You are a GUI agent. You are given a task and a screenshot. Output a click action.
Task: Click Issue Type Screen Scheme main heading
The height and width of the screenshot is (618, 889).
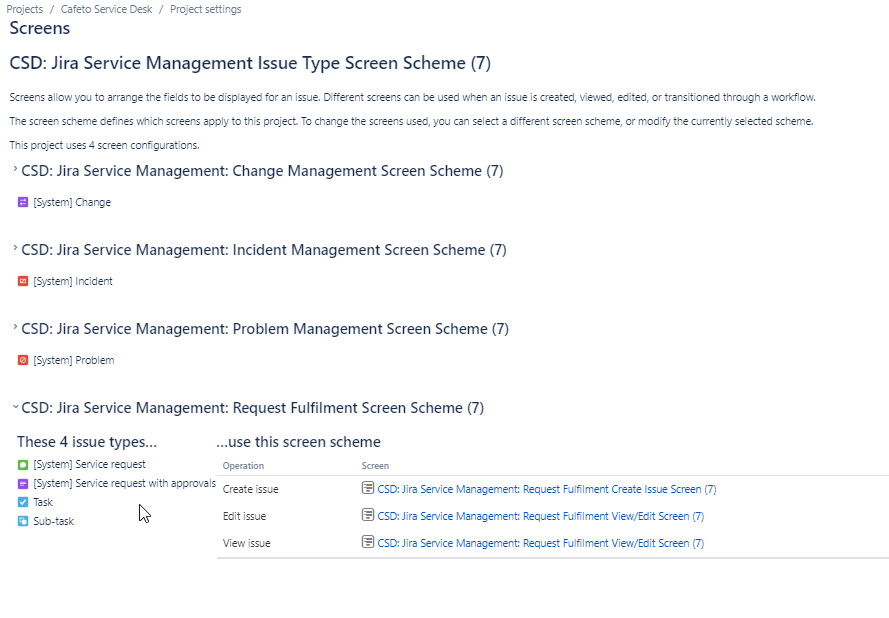[250, 63]
